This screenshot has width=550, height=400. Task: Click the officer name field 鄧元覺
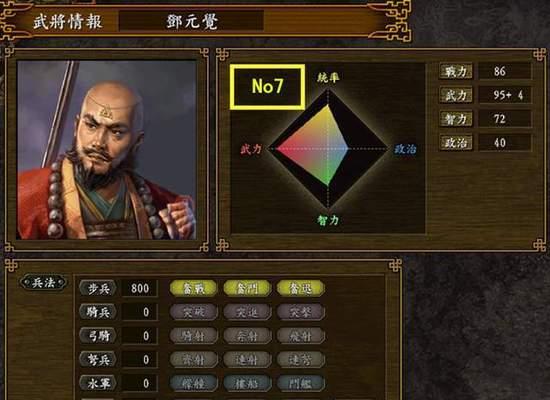click(x=192, y=21)
